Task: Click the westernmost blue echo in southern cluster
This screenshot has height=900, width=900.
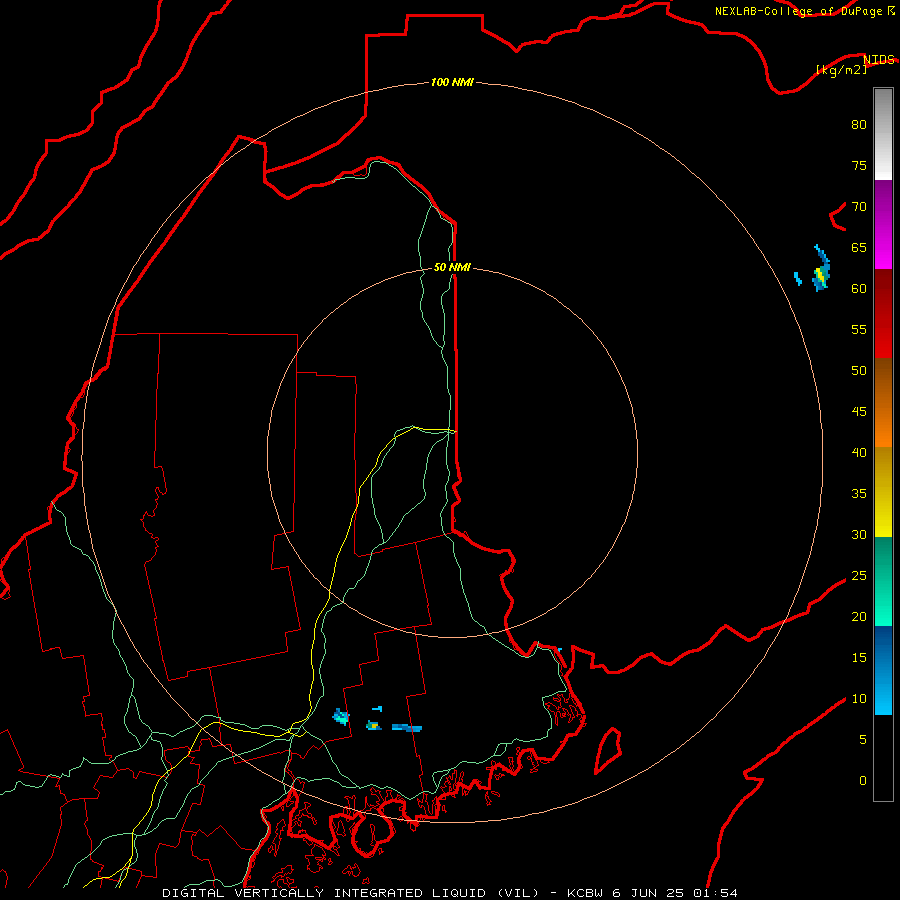Action: 341,716
